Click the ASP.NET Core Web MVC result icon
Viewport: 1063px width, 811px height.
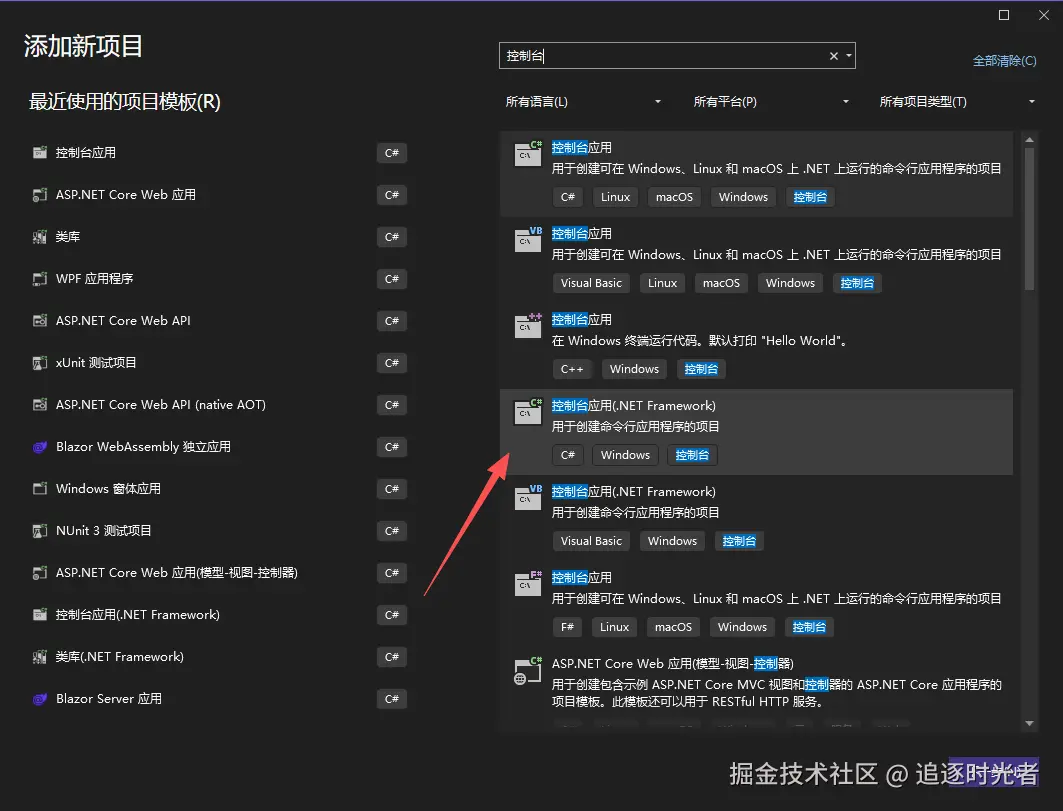pyautogui.click(x=528, y=671)
